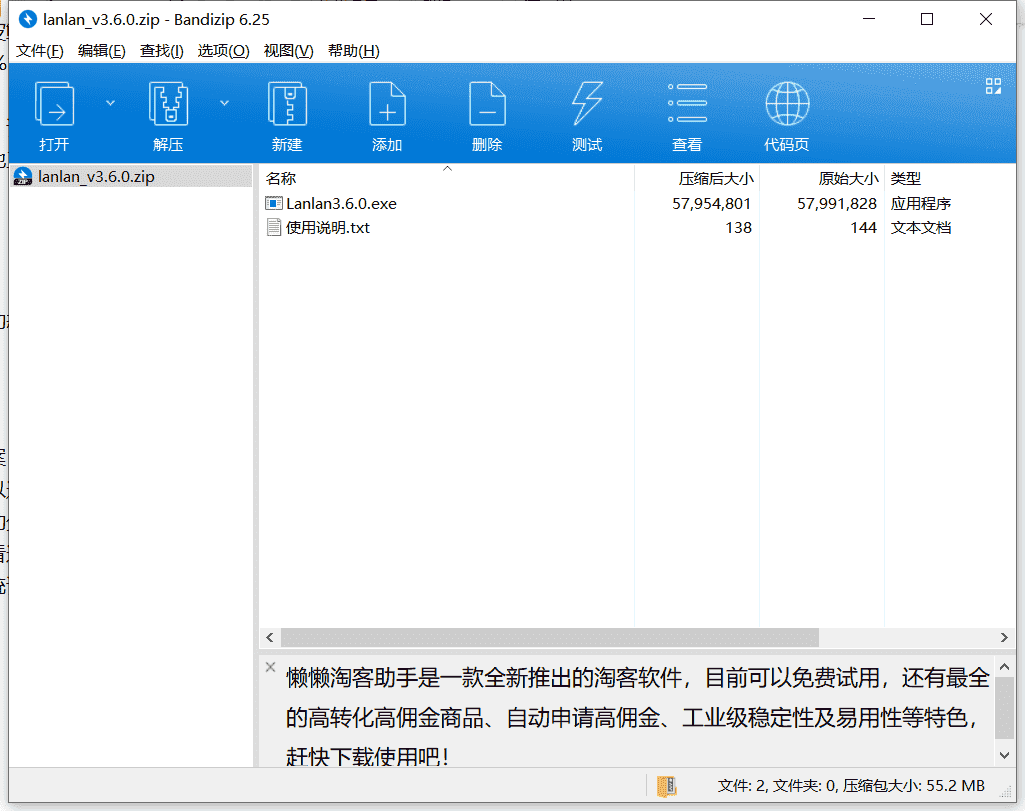Select the Lanlan3.6.0.exe file row
The width and height of the screenshot is (1025, 811).
[x=637, y=203]
